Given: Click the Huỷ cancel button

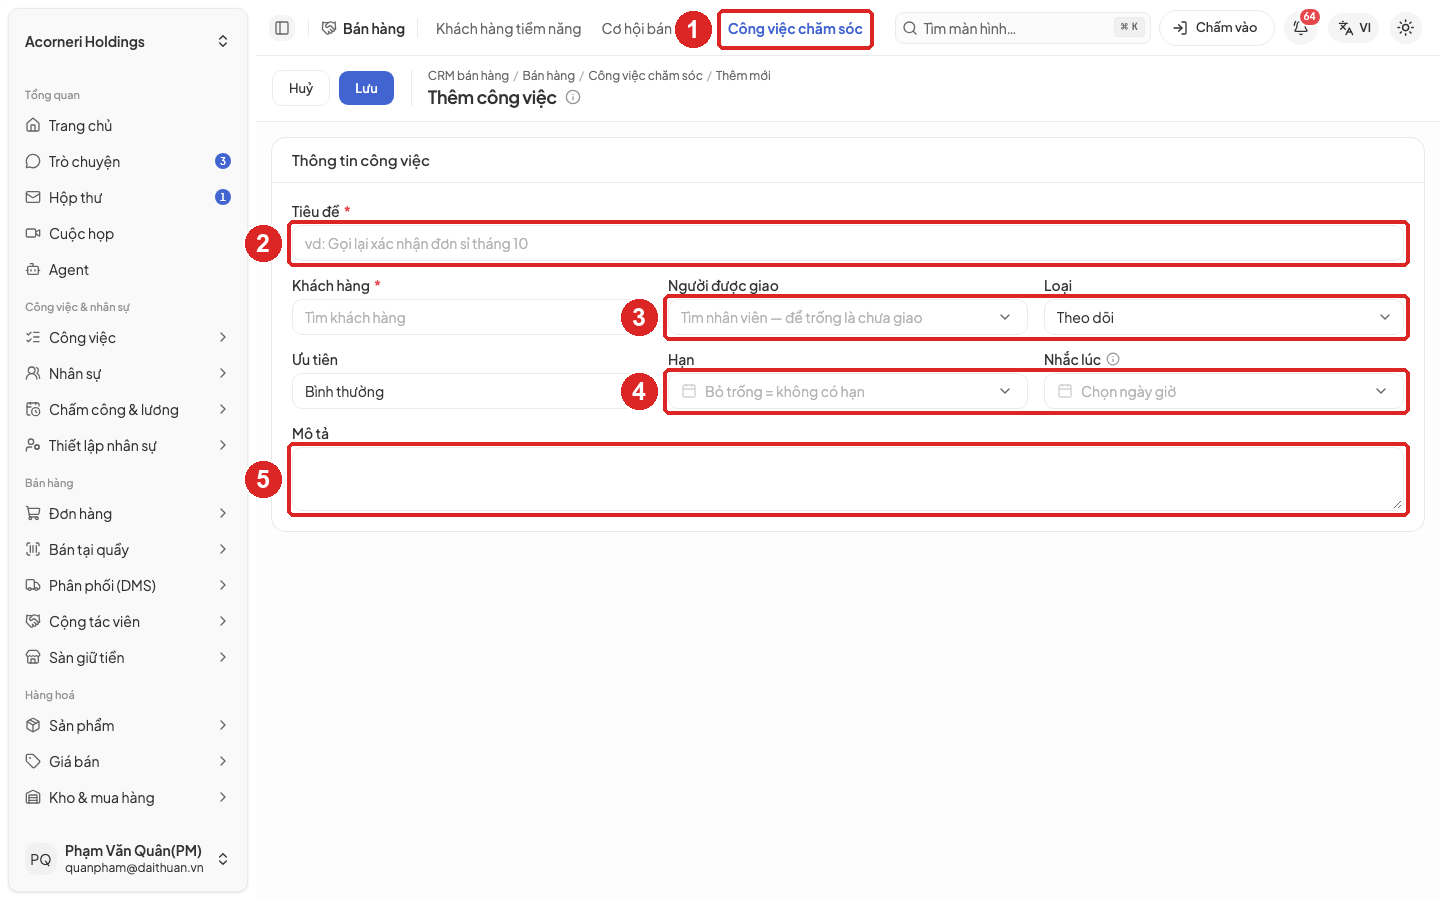Looking at the screenshot, I should [x=301, y=88].
